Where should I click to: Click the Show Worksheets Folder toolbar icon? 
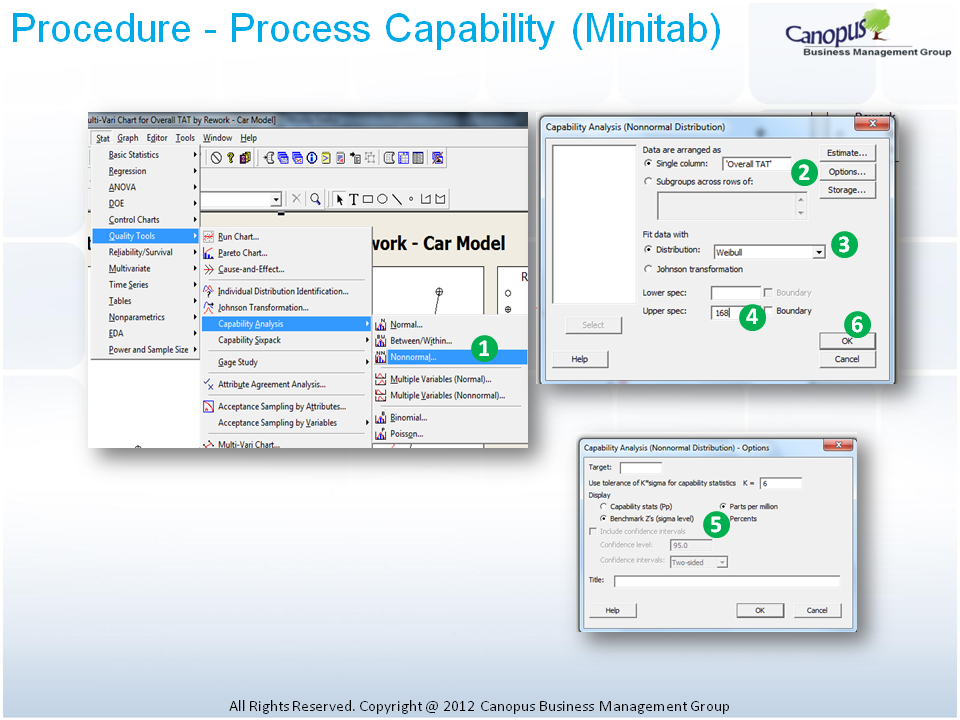(283, 158)
